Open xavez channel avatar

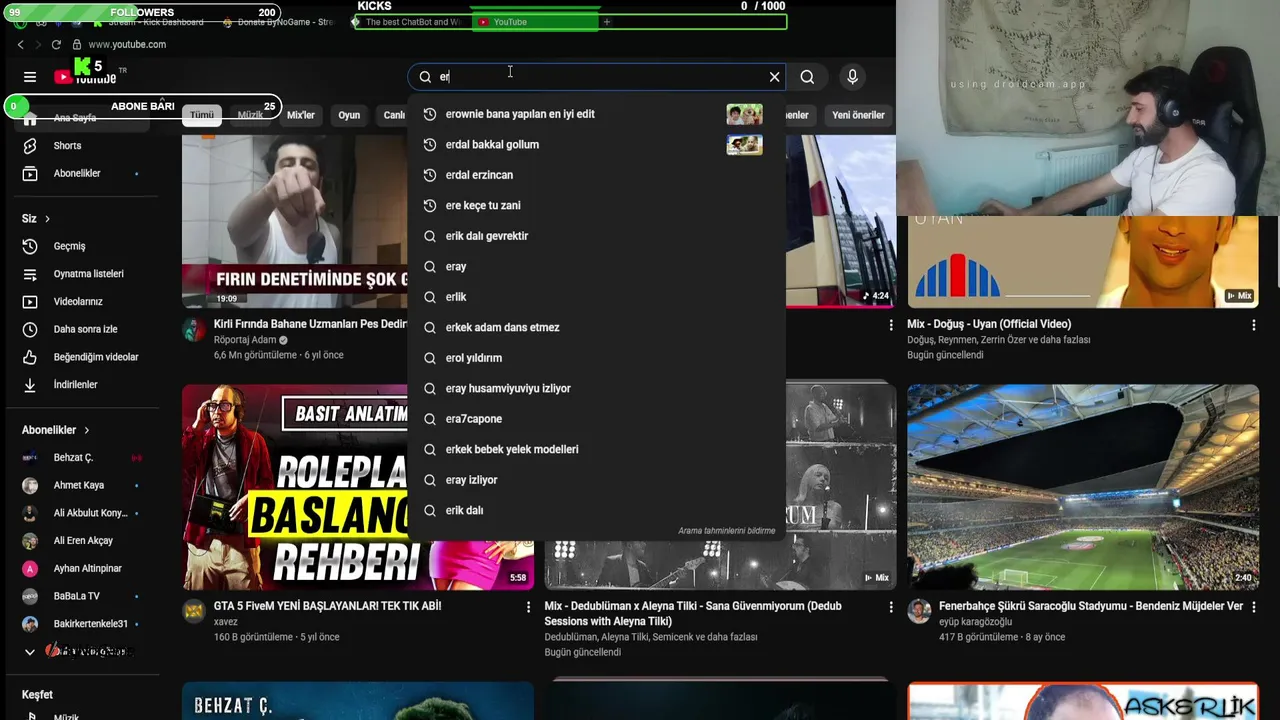click(194, 612)
